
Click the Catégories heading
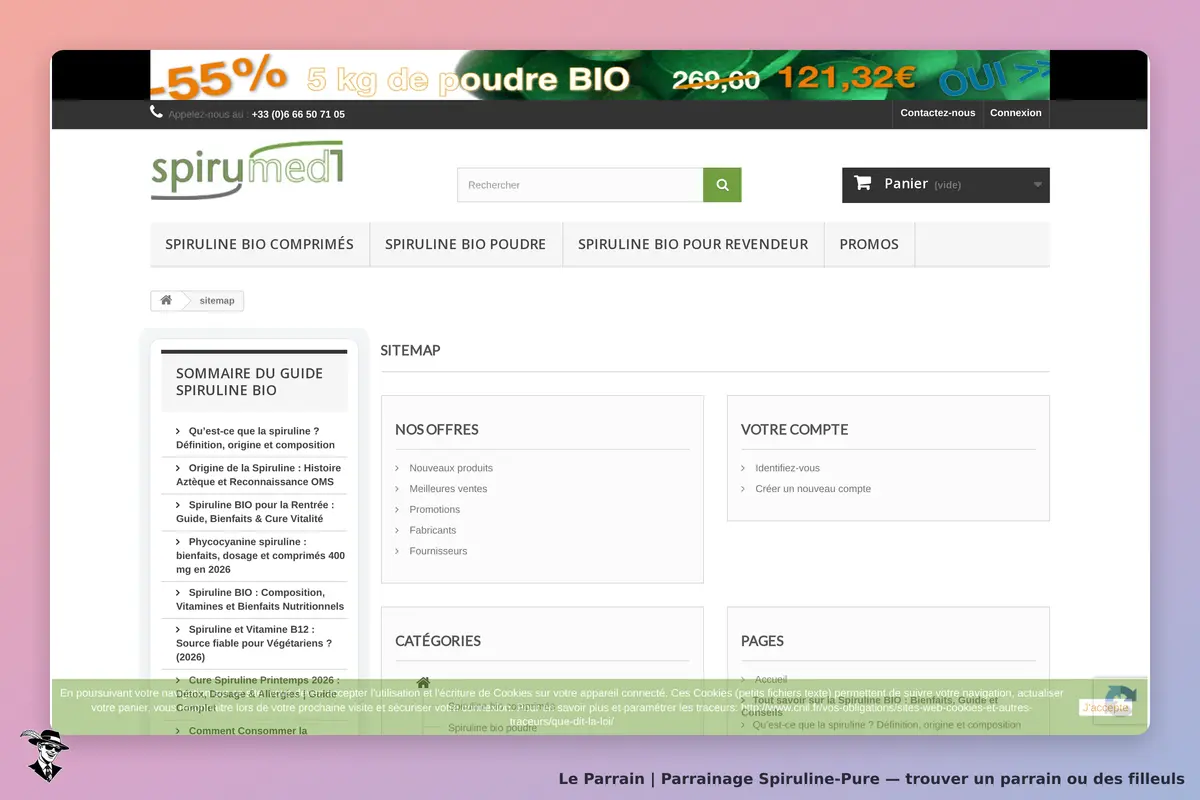pyautogui.click(x=438, y=640)
